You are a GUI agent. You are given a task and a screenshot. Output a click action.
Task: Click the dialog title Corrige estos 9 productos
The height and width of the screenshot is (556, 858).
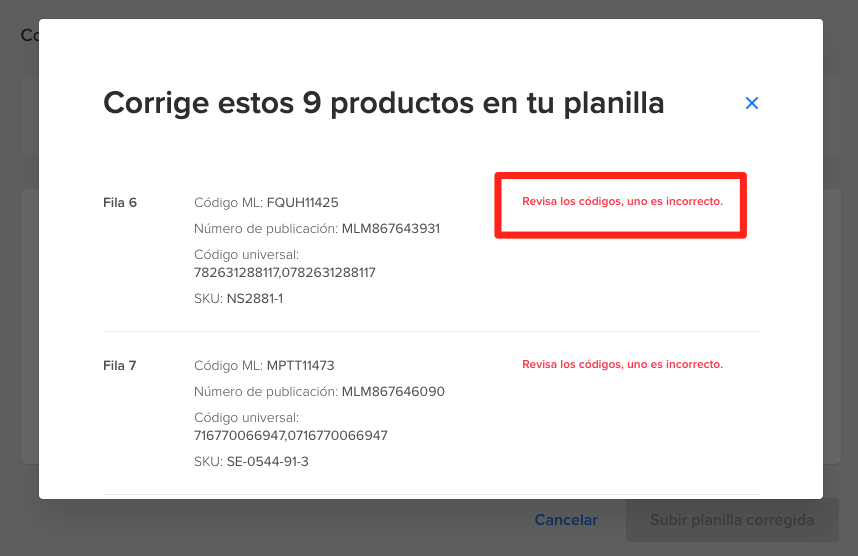[384, 103]
